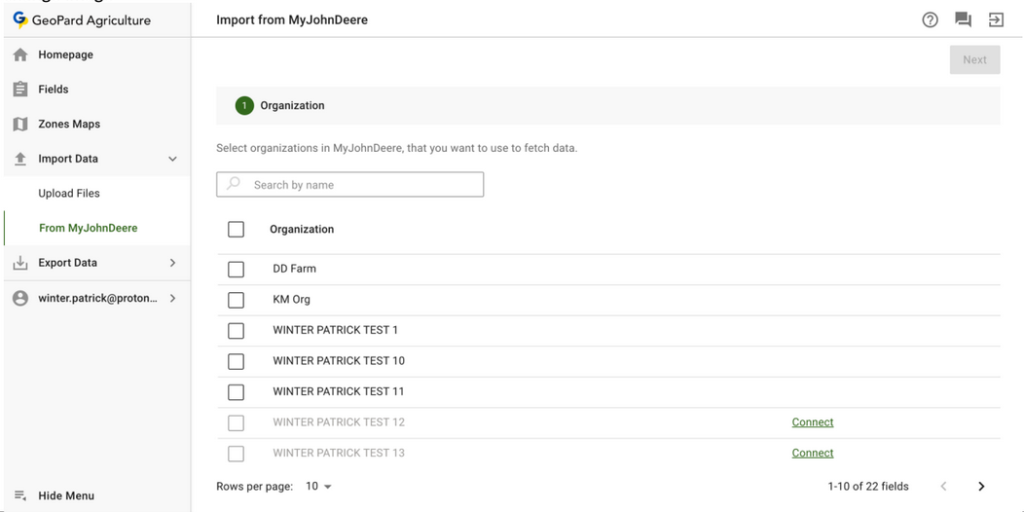1024x512 pixels.
Task: Open the Rows per page dropdown
Action: coord(318,486)
